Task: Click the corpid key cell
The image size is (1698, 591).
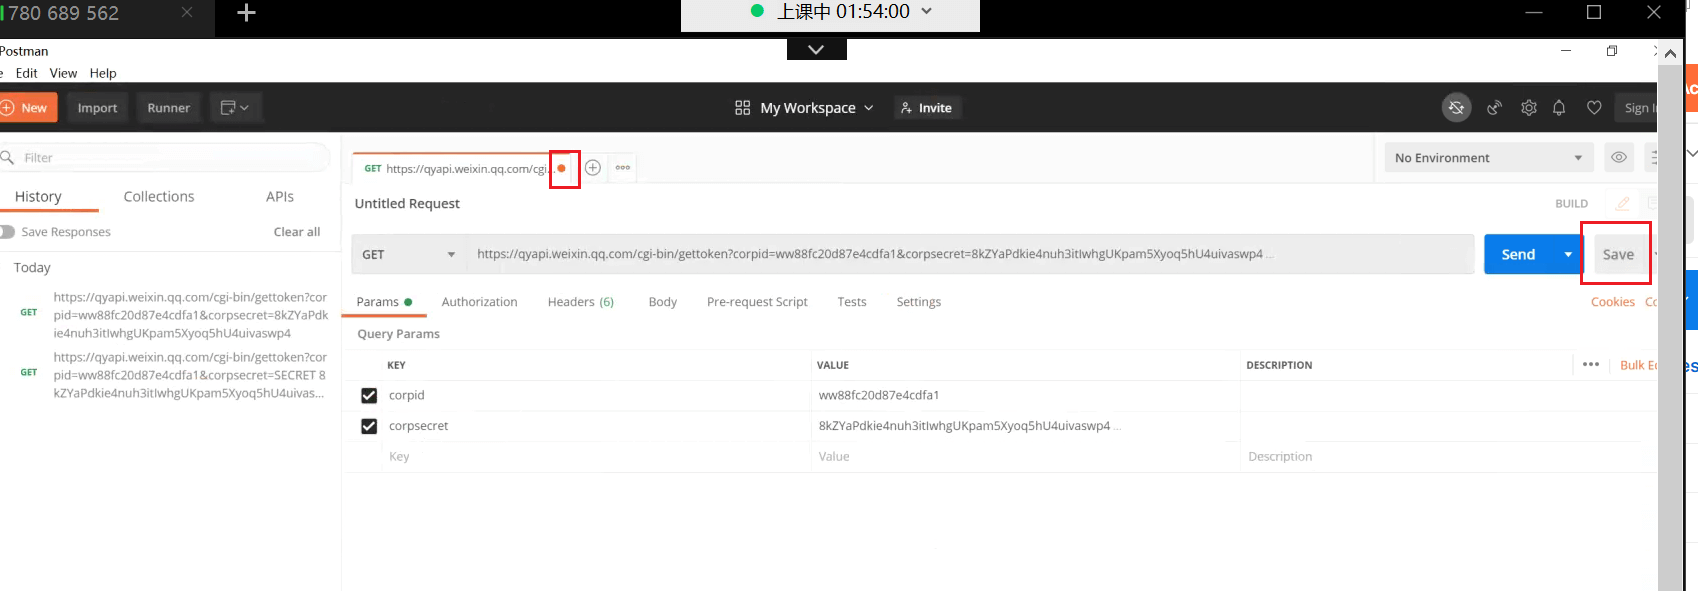Action: 597,396
